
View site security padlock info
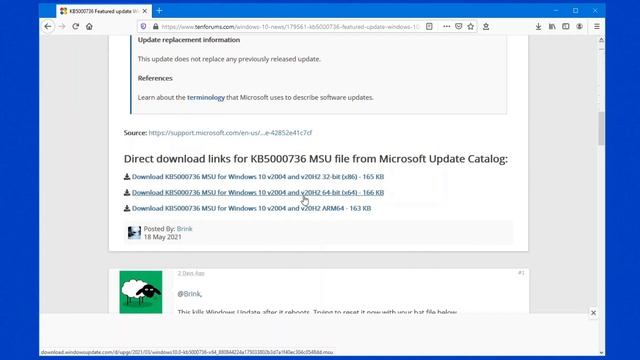156,27
